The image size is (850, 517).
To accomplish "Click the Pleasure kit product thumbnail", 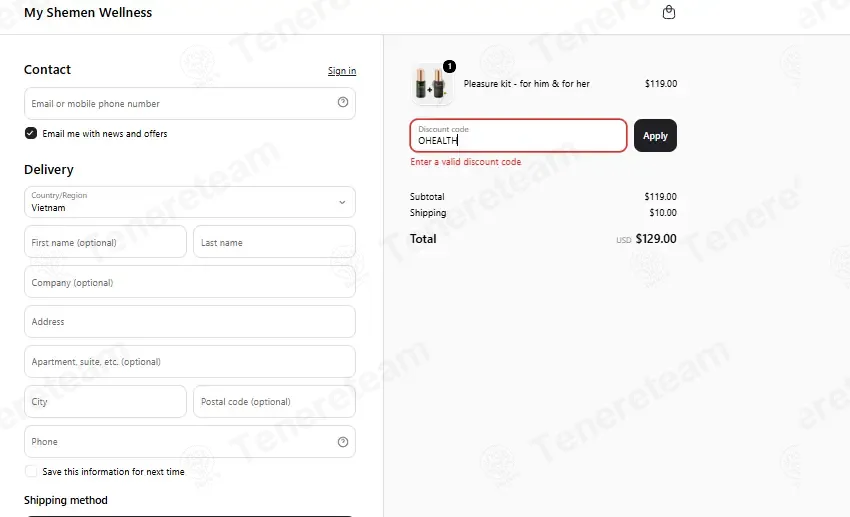I will tap(431, 84).
